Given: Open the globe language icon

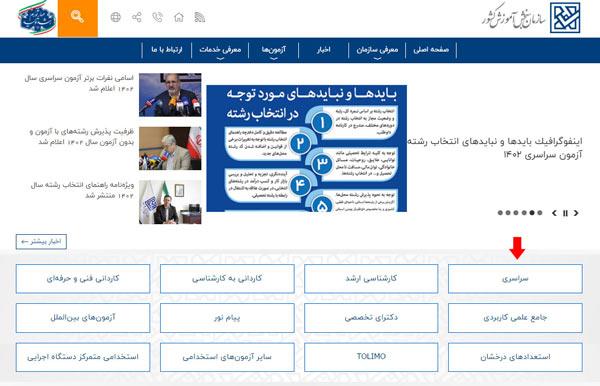Looking at the screenshot, I should pyautogui.click(x=116, y=17).
